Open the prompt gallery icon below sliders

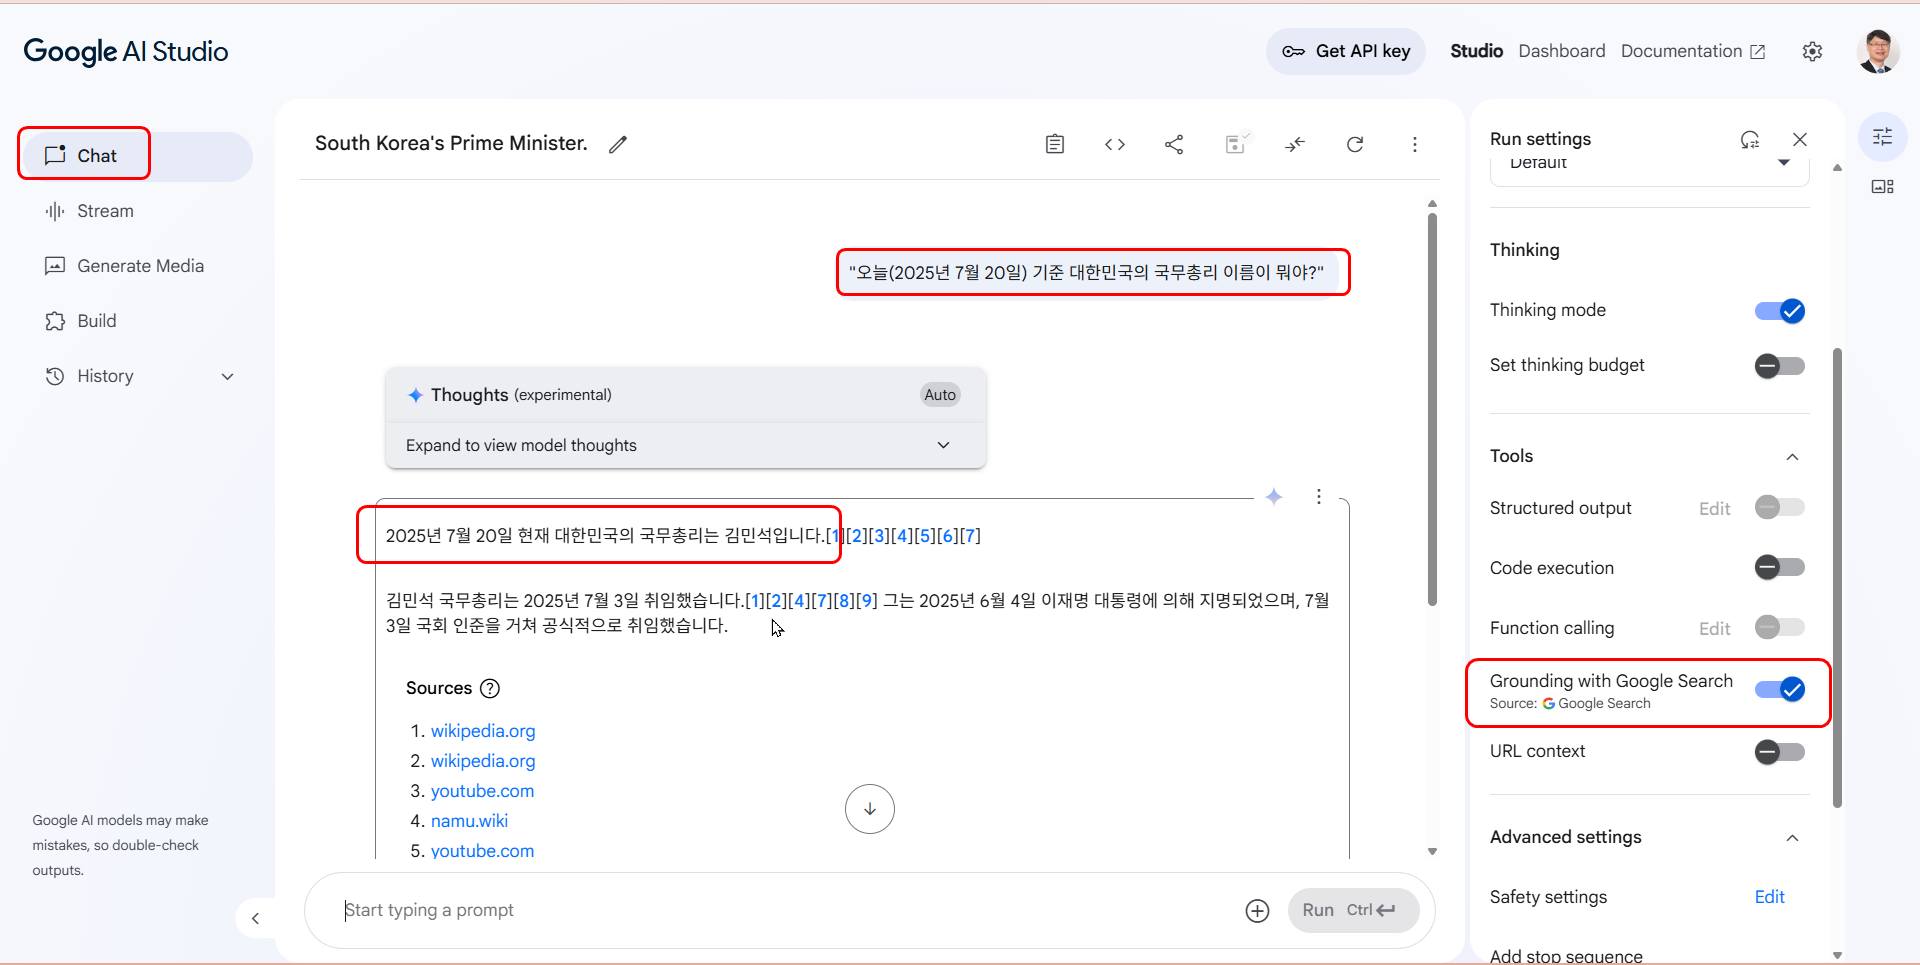pos(1882,187)
